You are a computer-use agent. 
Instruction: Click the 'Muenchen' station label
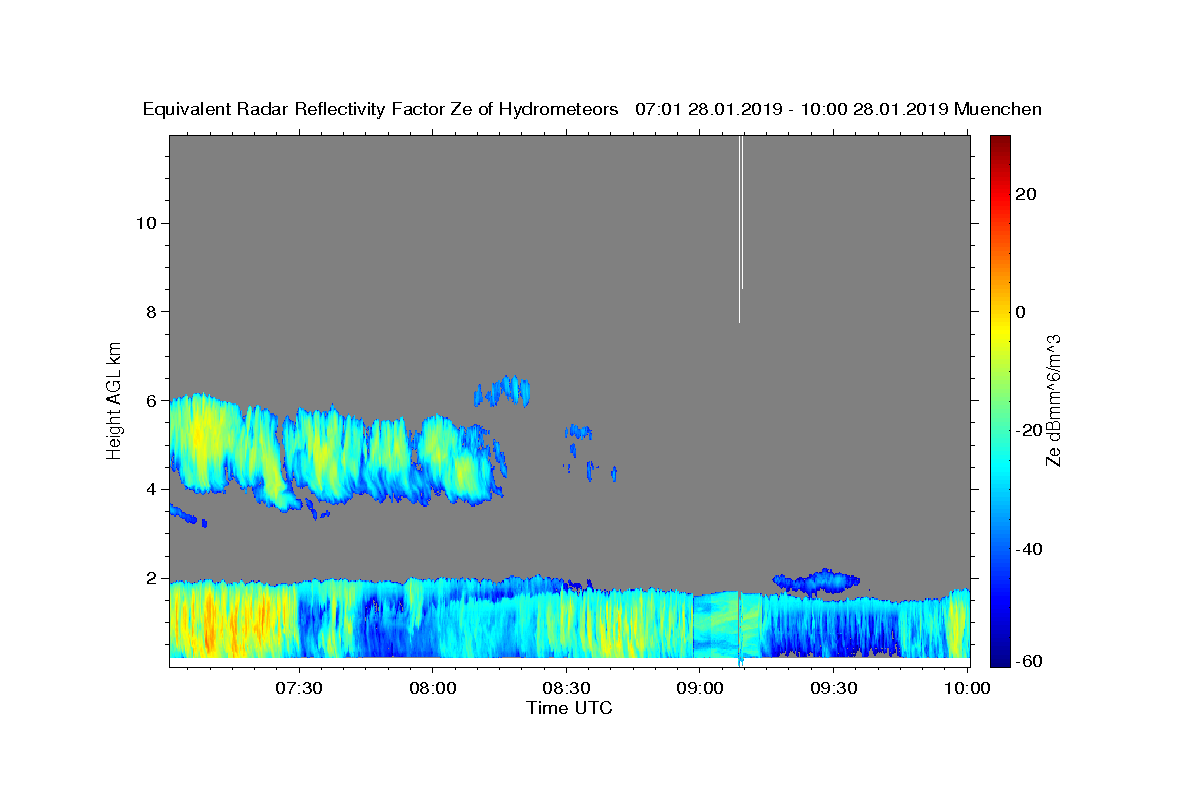click(x=998, y=110)
